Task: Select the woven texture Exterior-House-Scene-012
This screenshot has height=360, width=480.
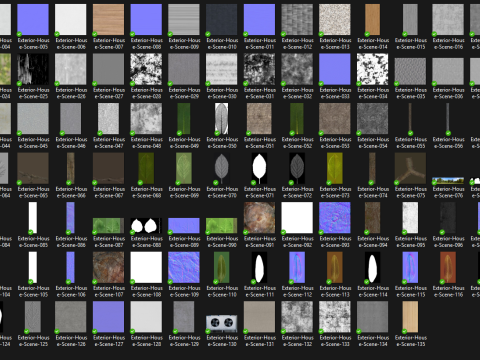Action: (x=297, y=20)
